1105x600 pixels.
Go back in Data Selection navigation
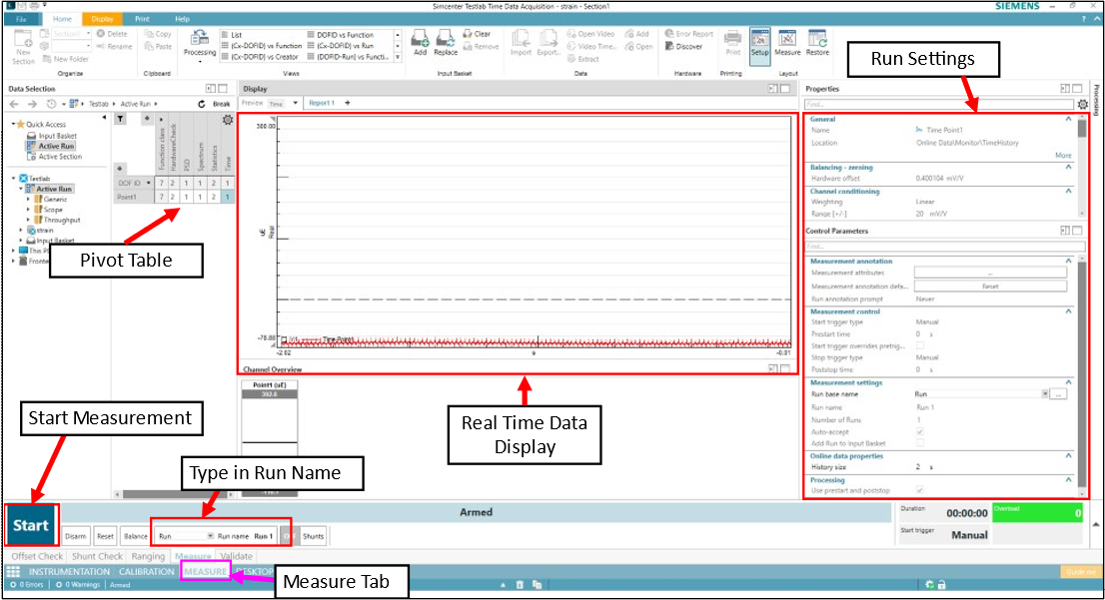point(15,104)
